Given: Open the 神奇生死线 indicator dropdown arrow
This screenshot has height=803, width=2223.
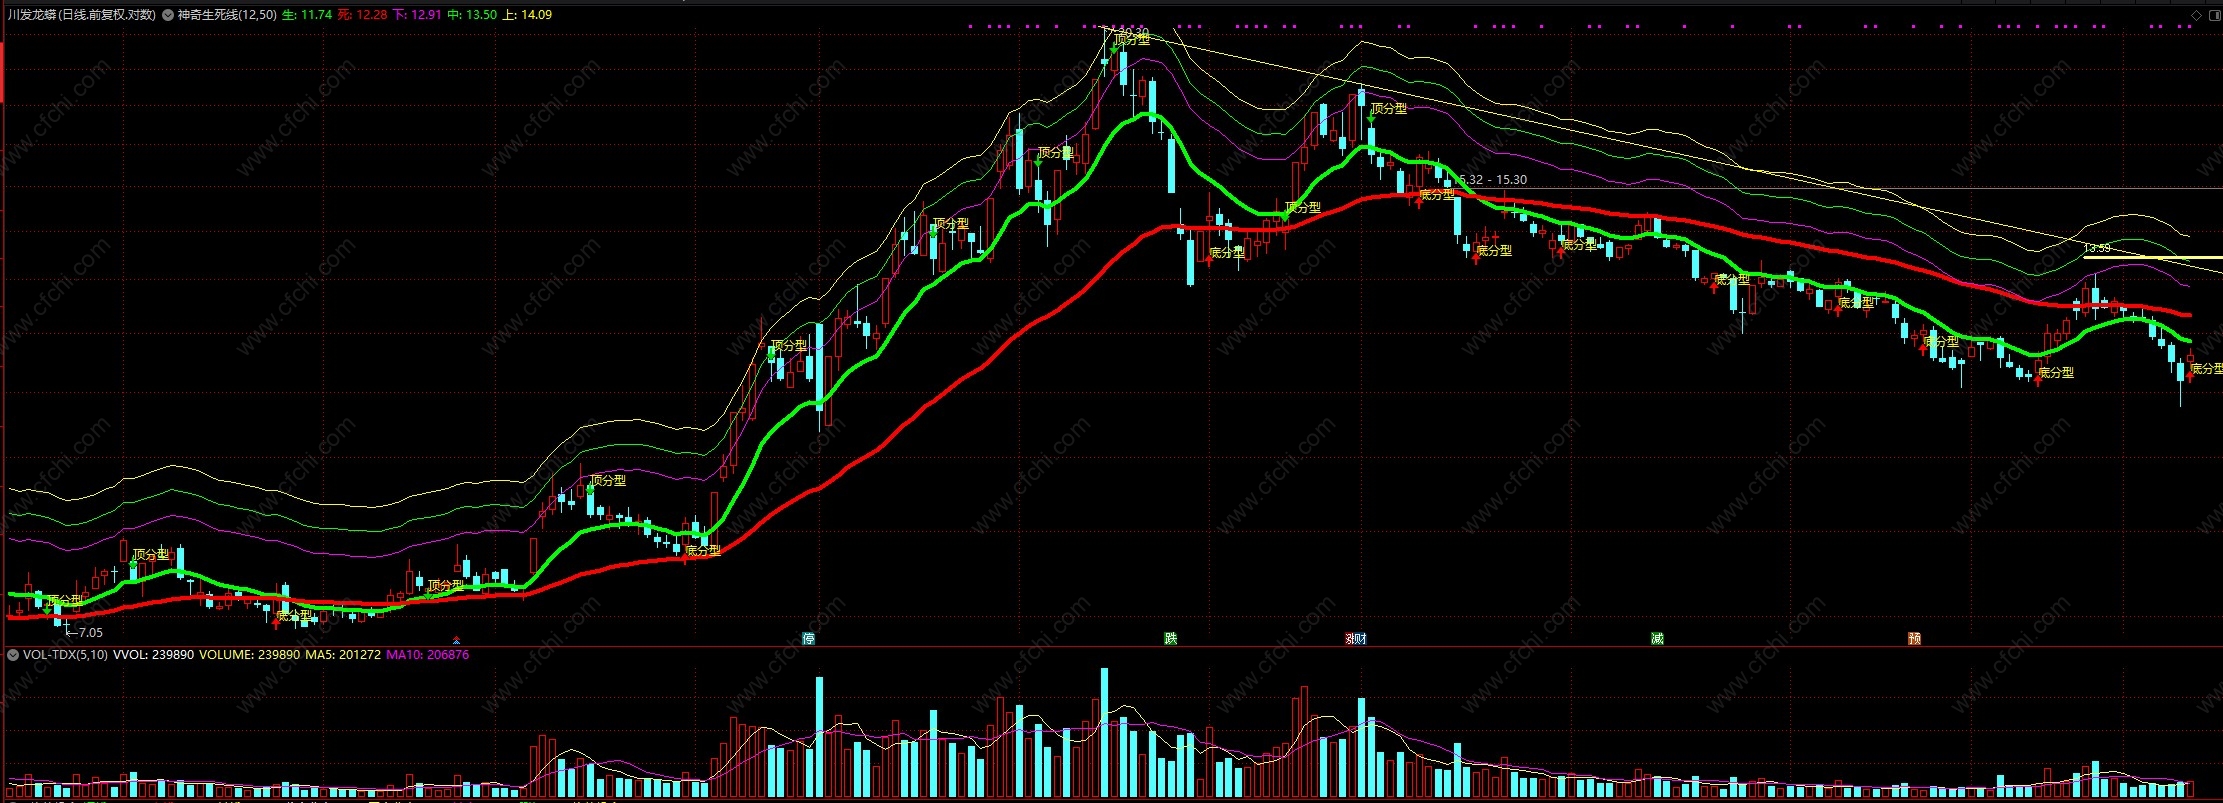Looking at the screenshot, I should click(x=168, y=15).
